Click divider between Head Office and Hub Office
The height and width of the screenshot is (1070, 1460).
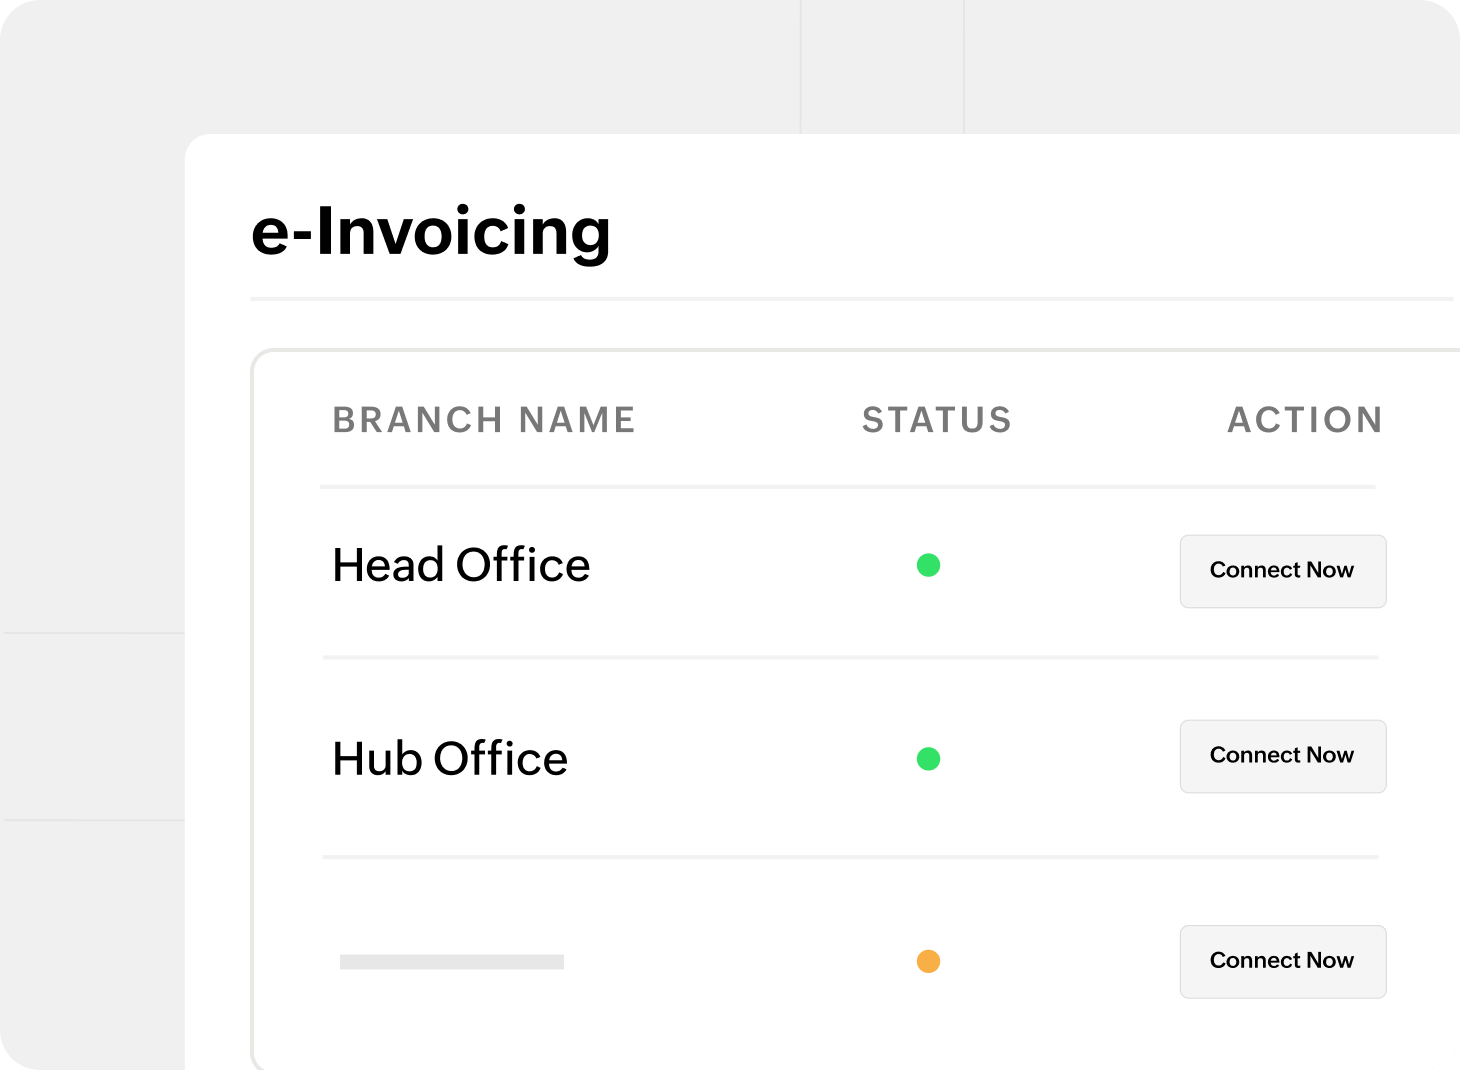tap(850, 657)
